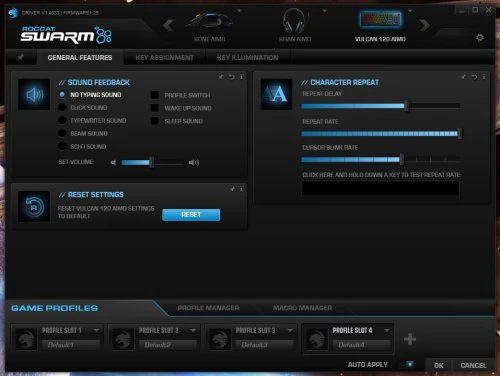
Task: Adjust the Set Volume slider
Action: (x=152, y=162)
